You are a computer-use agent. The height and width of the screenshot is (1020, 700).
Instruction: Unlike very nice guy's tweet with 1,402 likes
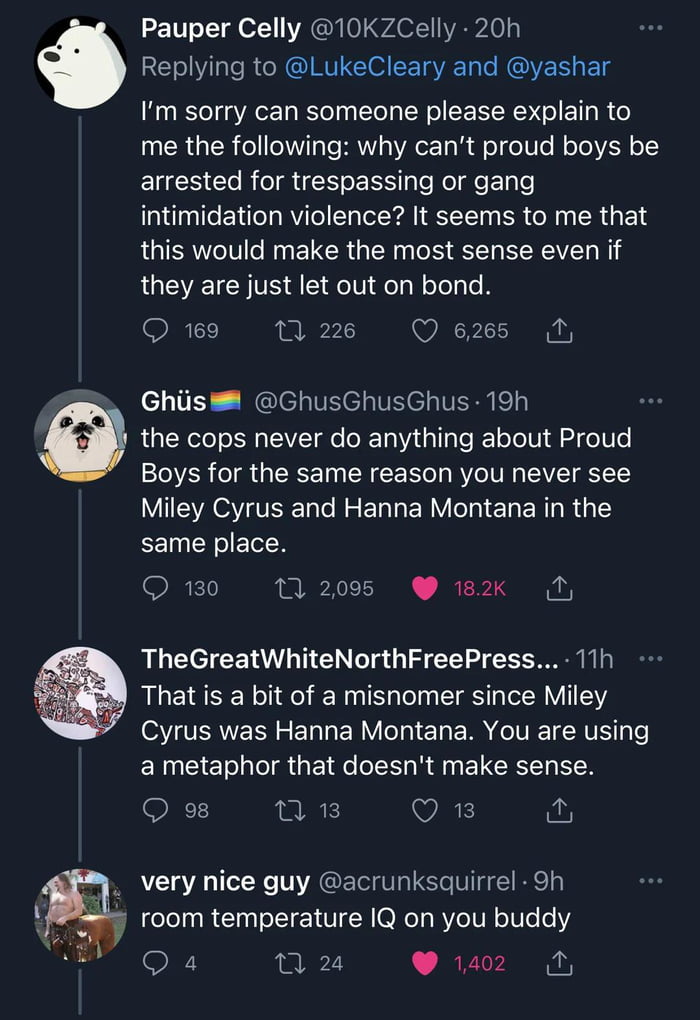point(426,963)
